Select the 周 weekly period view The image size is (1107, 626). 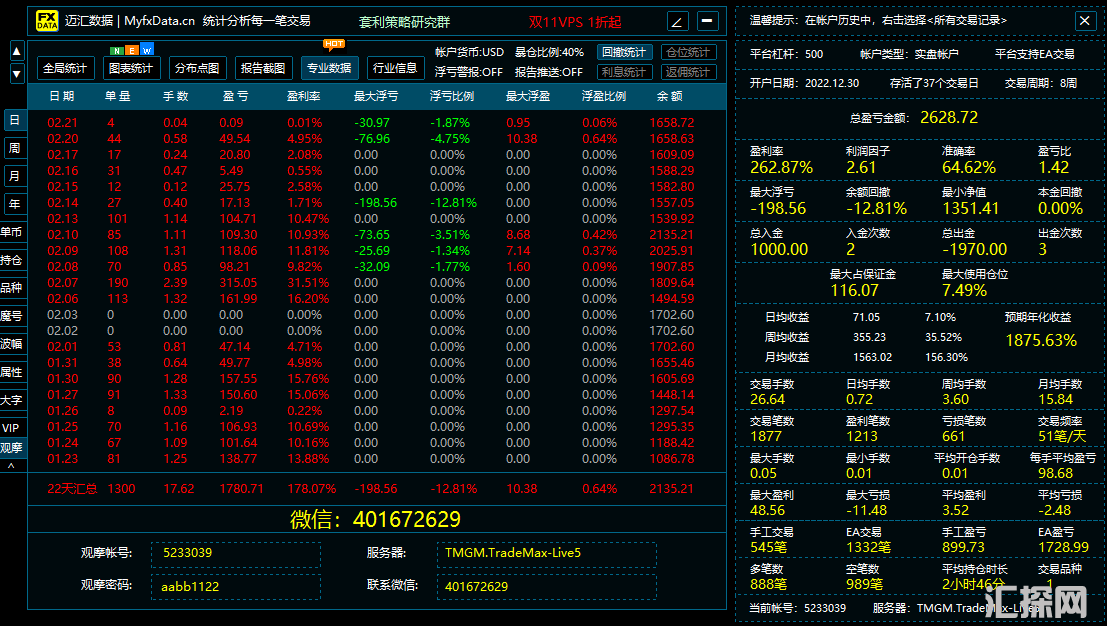tap(14, 148)
